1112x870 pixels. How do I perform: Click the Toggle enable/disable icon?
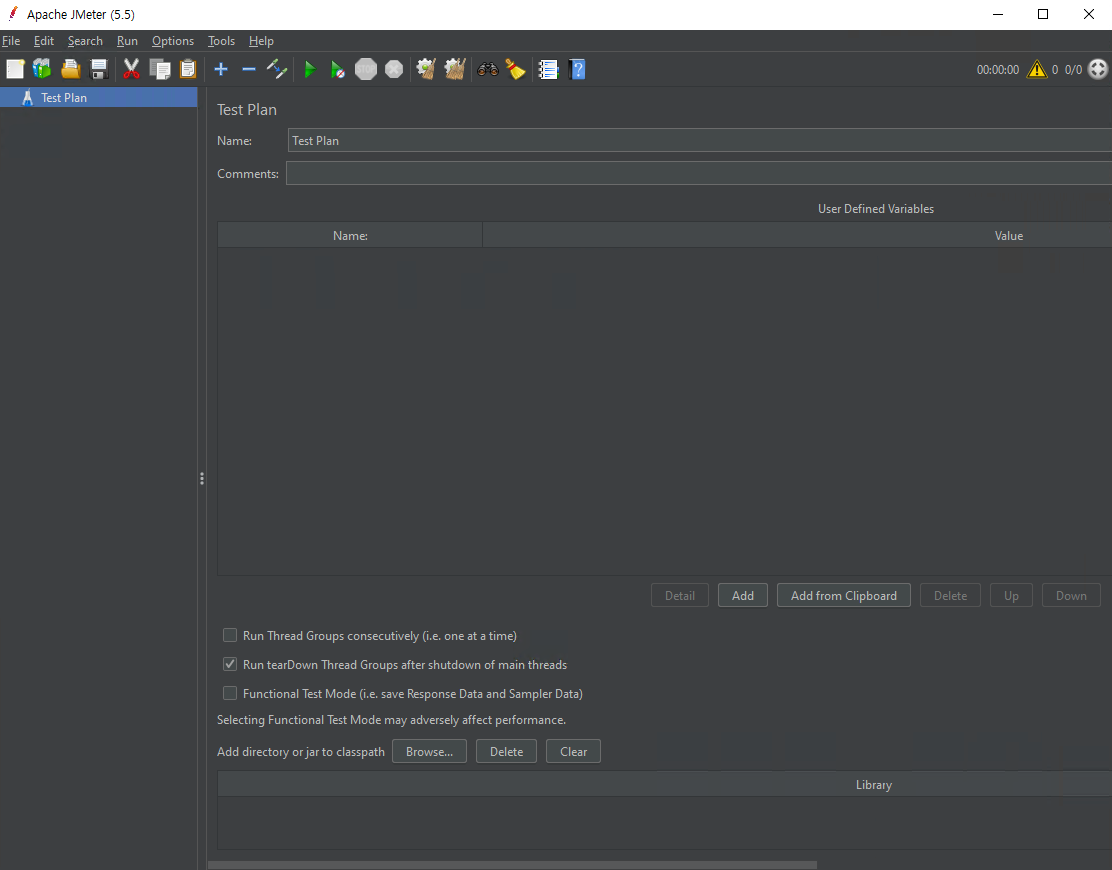(x=277, y=69)
